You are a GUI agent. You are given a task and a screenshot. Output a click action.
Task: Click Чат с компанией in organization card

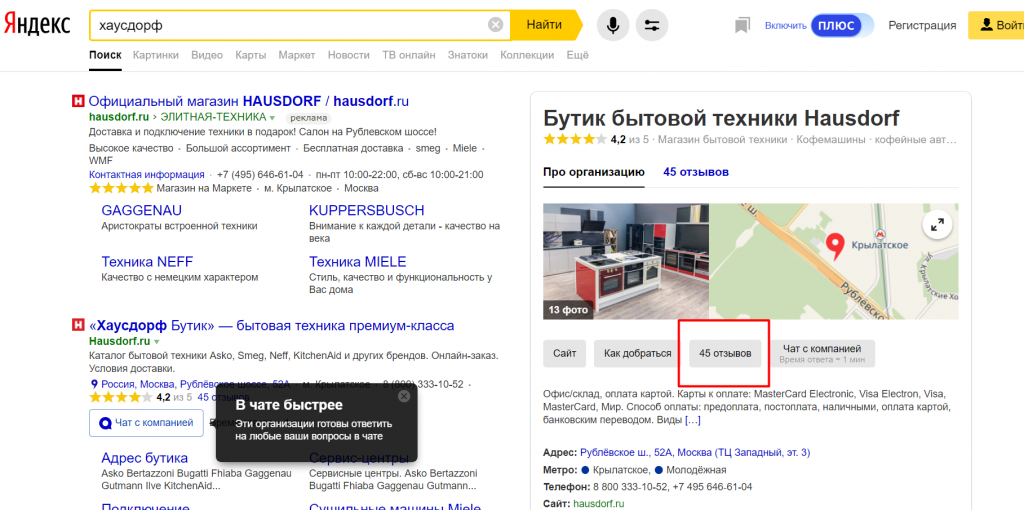coord(822,353)
